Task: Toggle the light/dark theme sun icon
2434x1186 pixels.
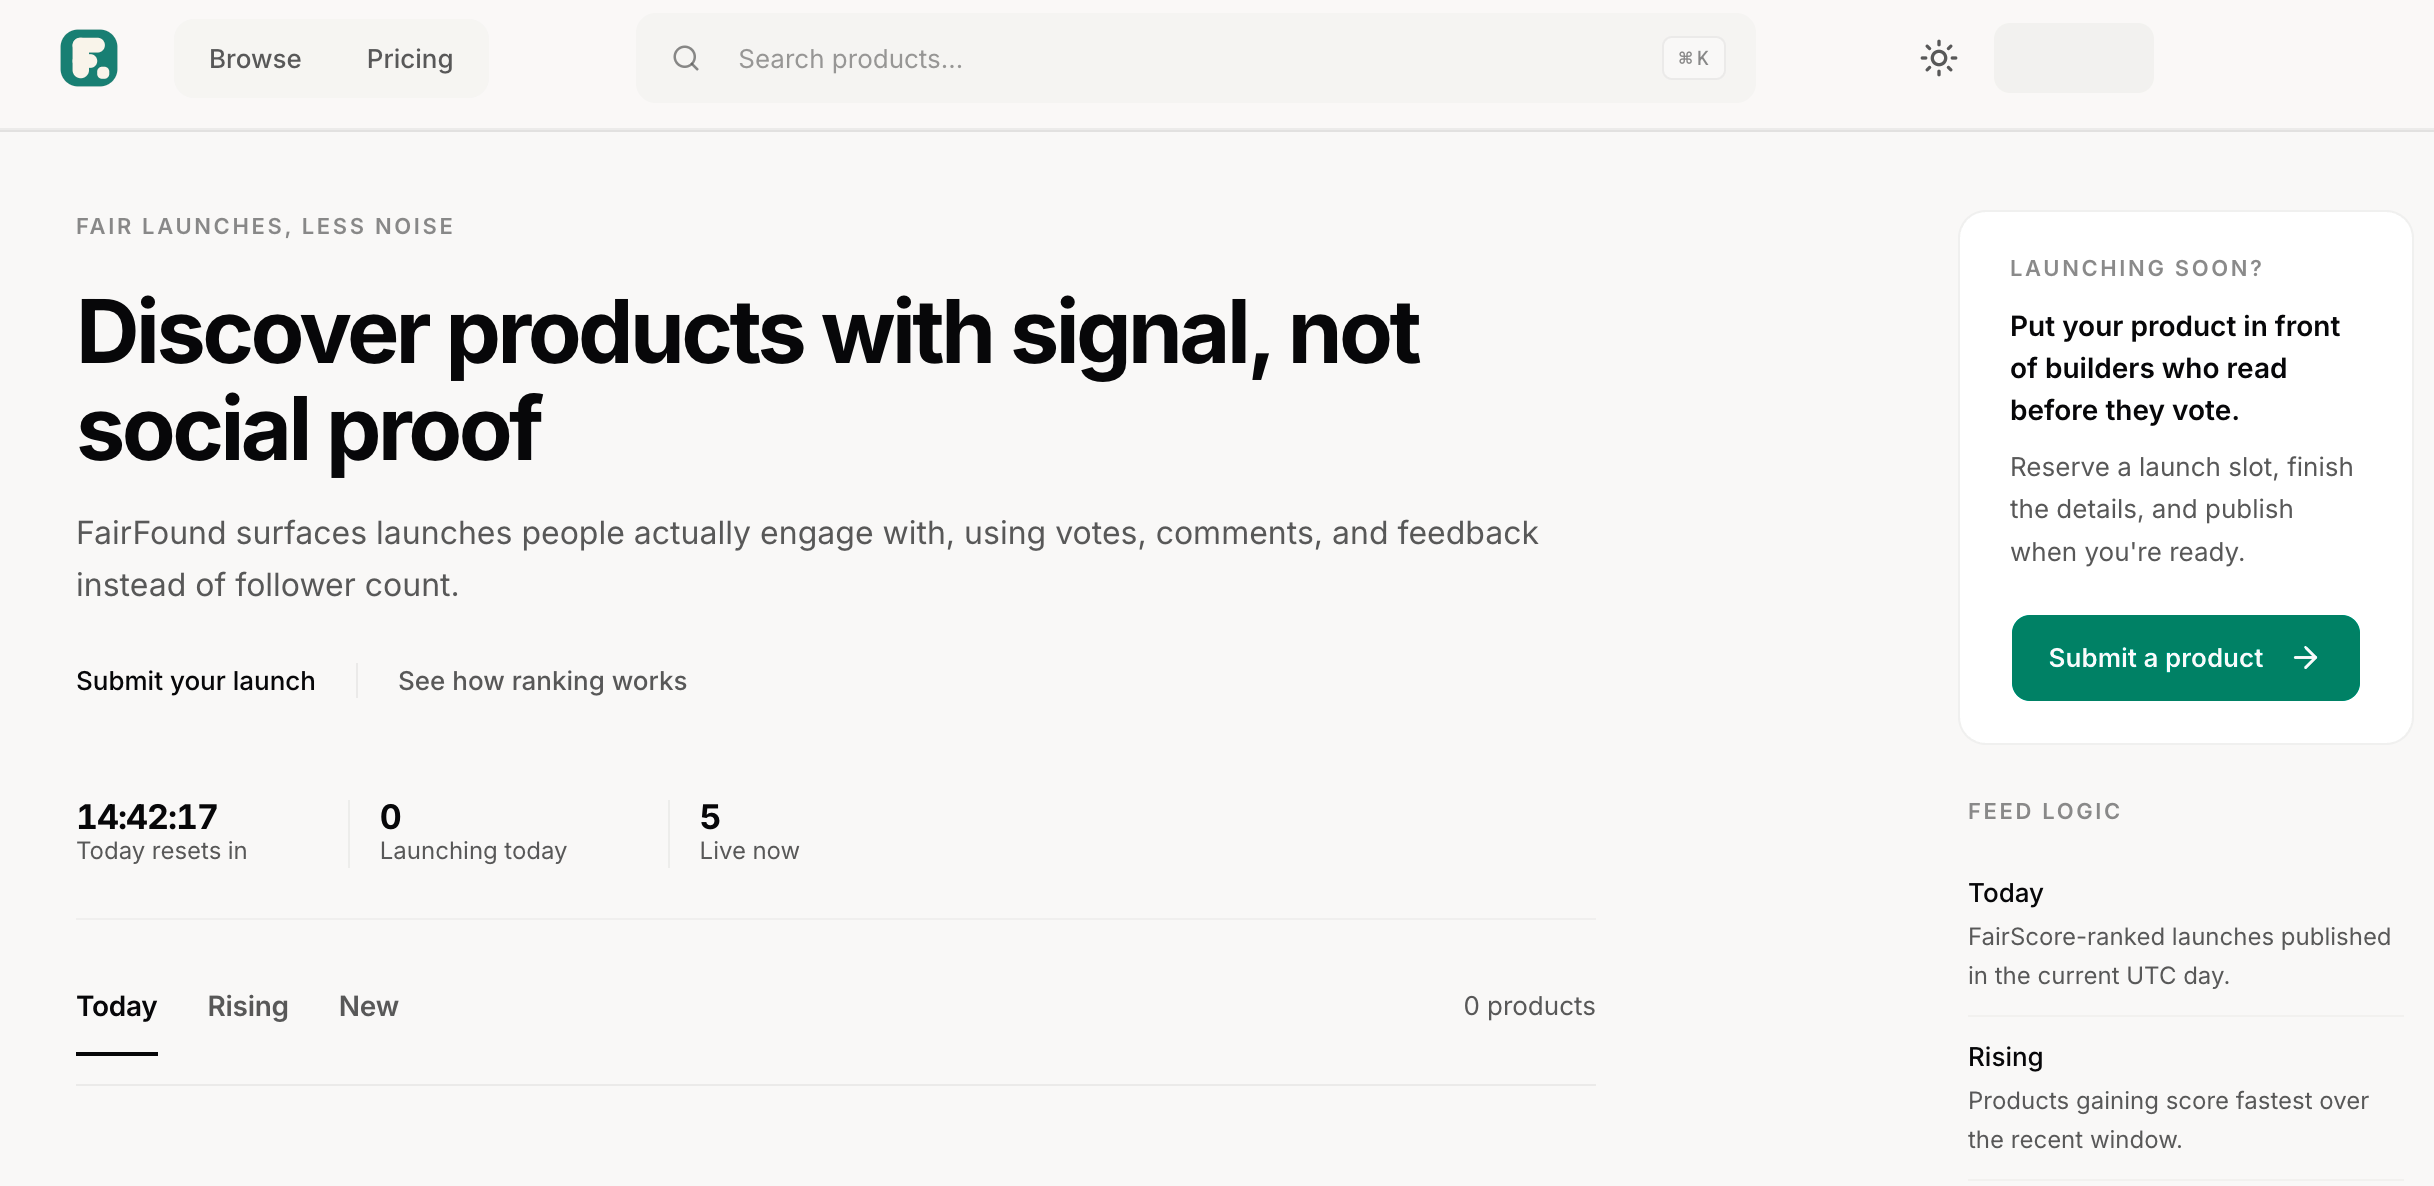Action: click(x=1938, y=58)
